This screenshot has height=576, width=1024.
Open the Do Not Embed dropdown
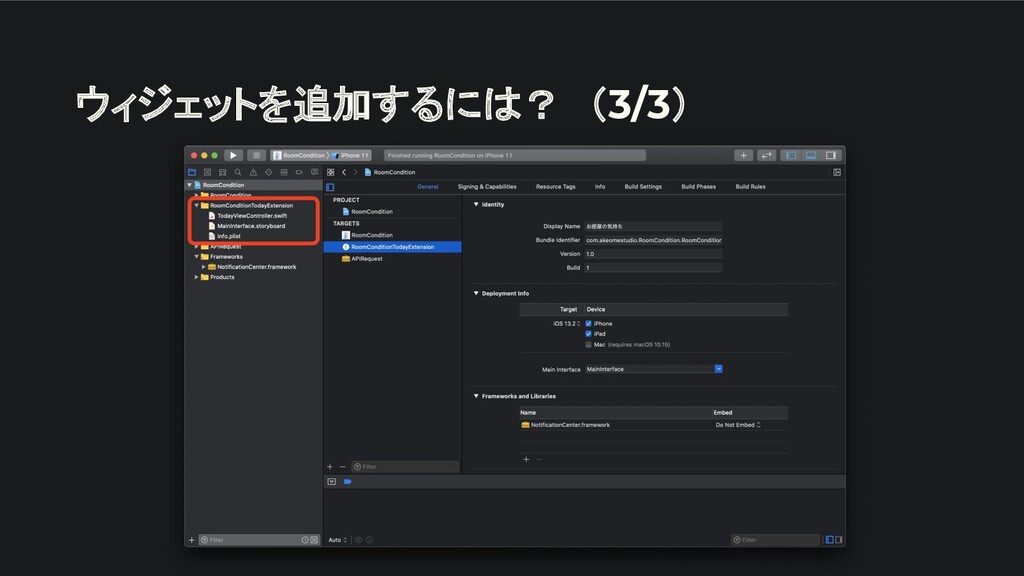738,425
